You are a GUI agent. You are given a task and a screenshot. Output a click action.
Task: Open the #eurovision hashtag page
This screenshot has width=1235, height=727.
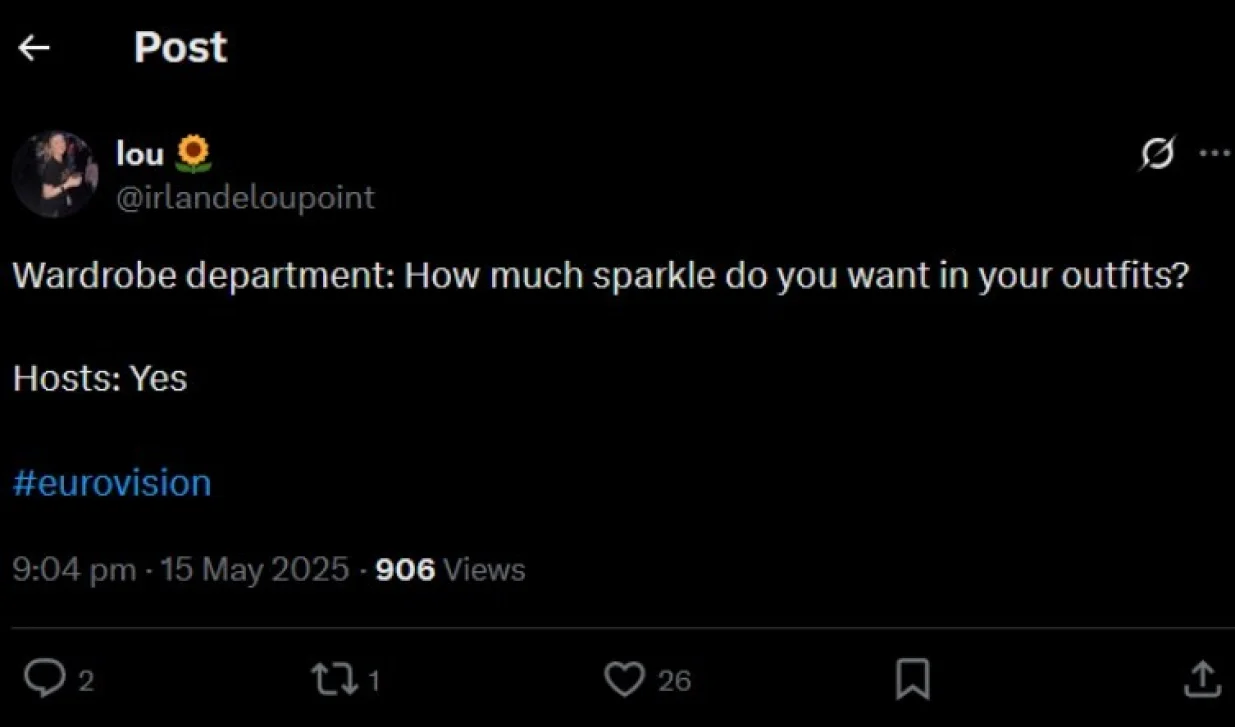pyautogui.click(x=110, y=482)
